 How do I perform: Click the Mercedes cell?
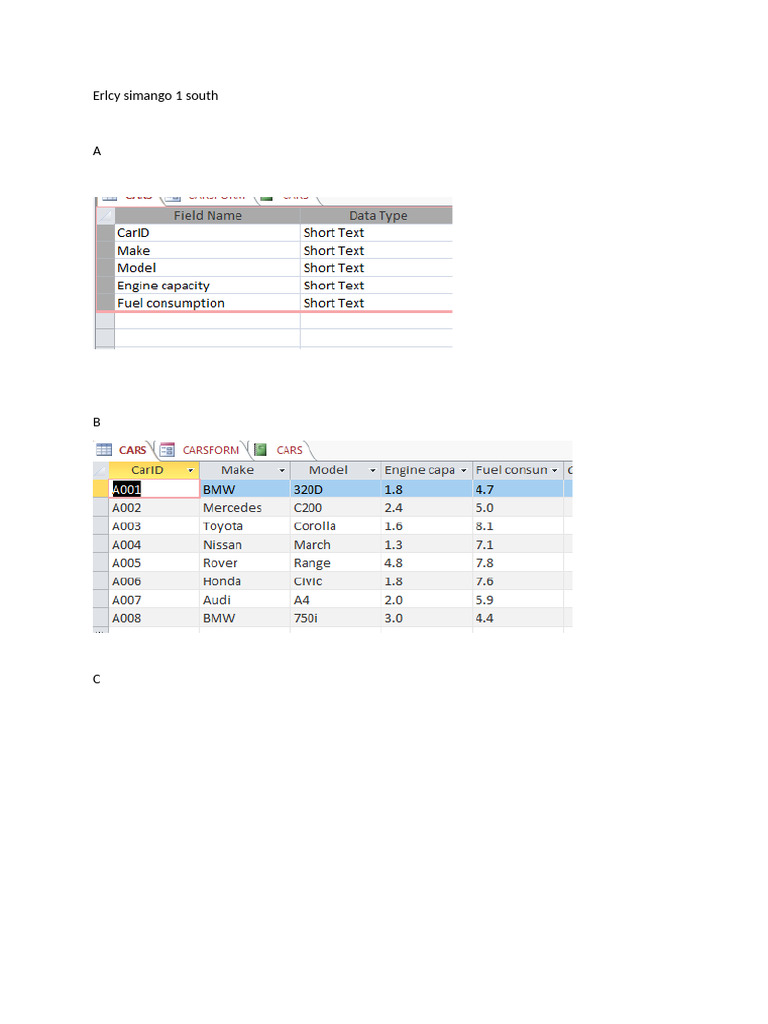click(245, 507)
